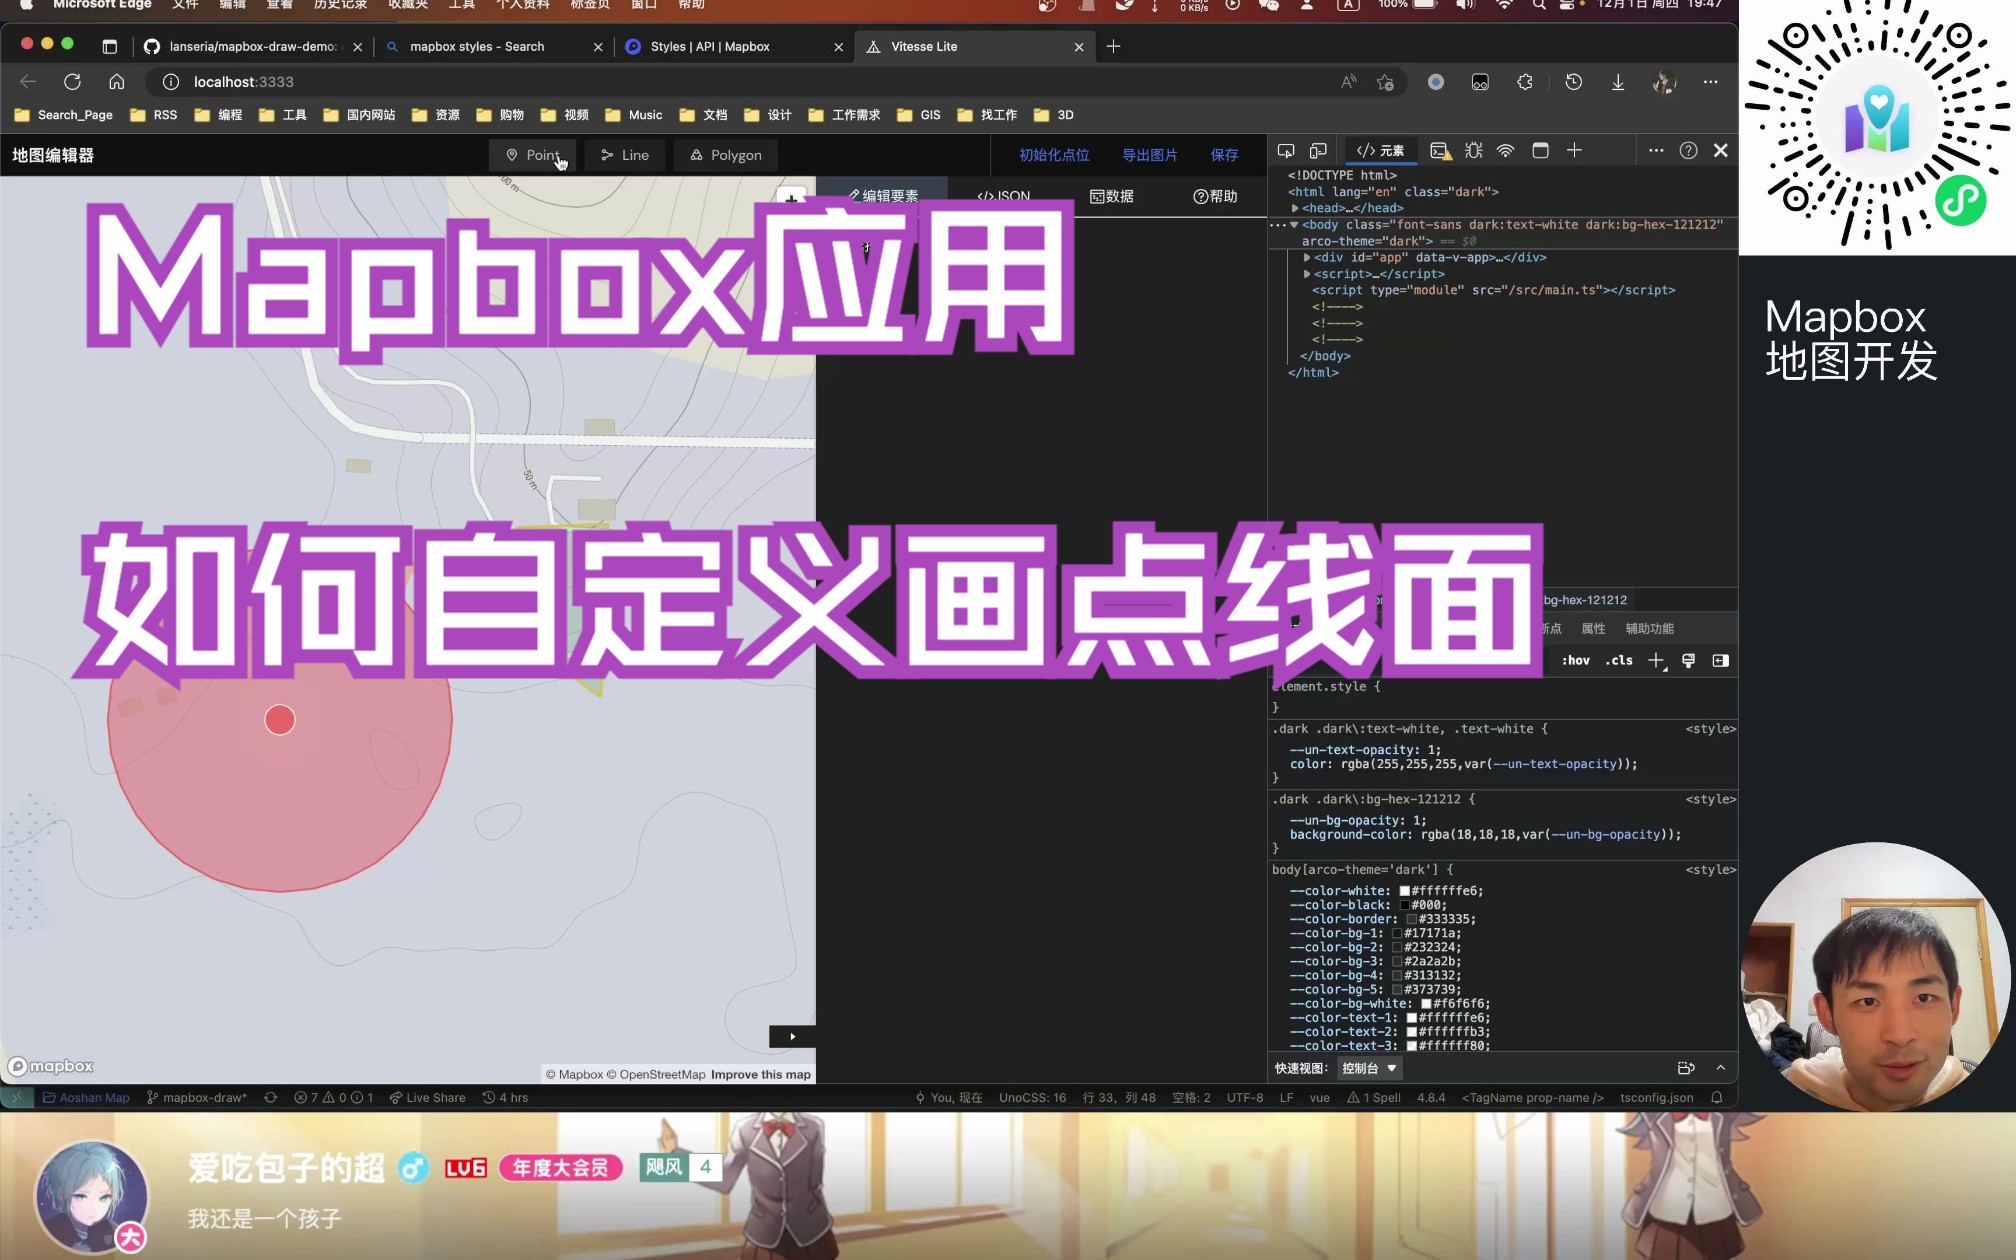Viewport: 2016px width, 1260px height.
Task: Click the map play arrow button
Action: coord(792,1036)
